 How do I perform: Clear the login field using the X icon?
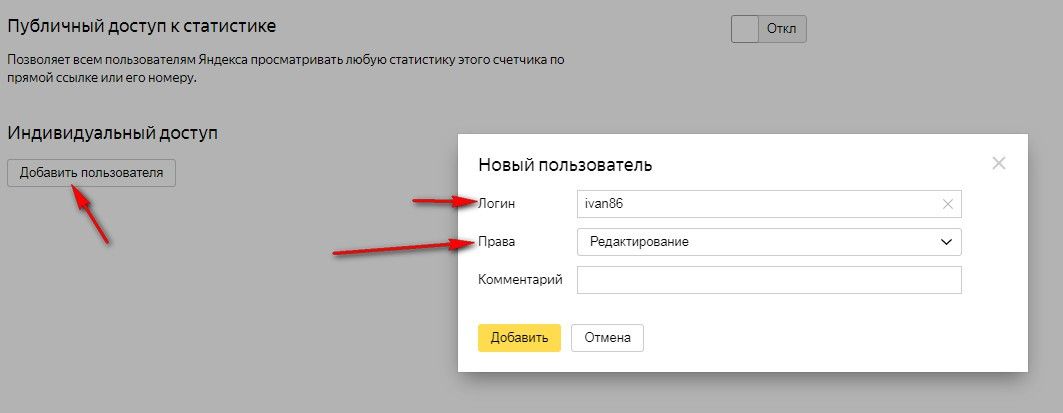pos(948,204)
